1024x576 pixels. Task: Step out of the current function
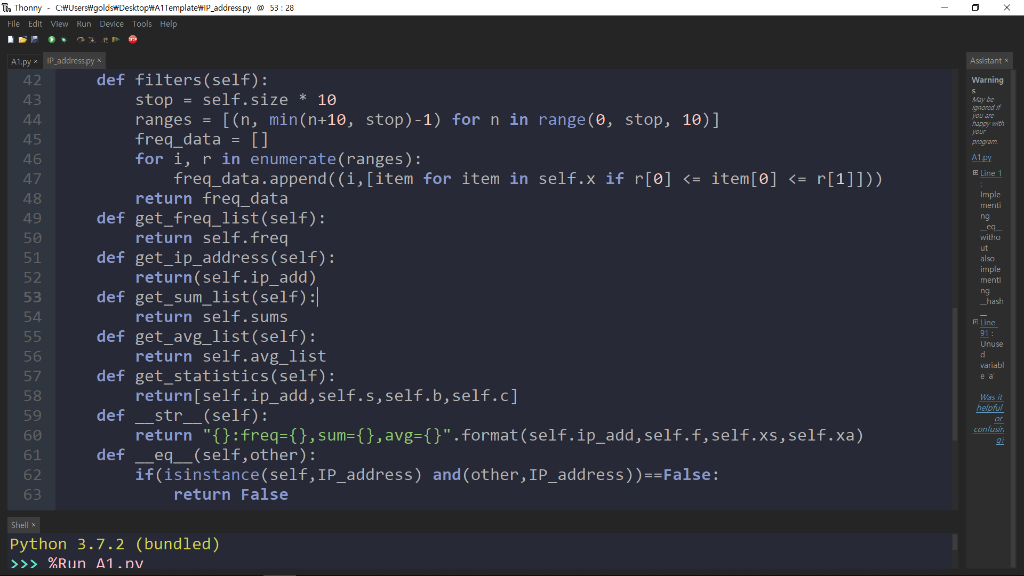(x=105, y=39)
